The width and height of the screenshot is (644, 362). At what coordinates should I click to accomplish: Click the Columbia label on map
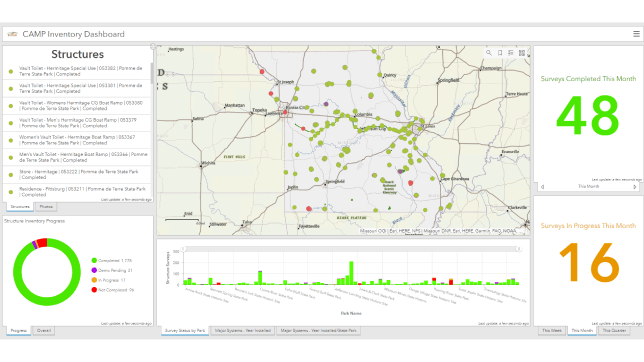[364, 114]
